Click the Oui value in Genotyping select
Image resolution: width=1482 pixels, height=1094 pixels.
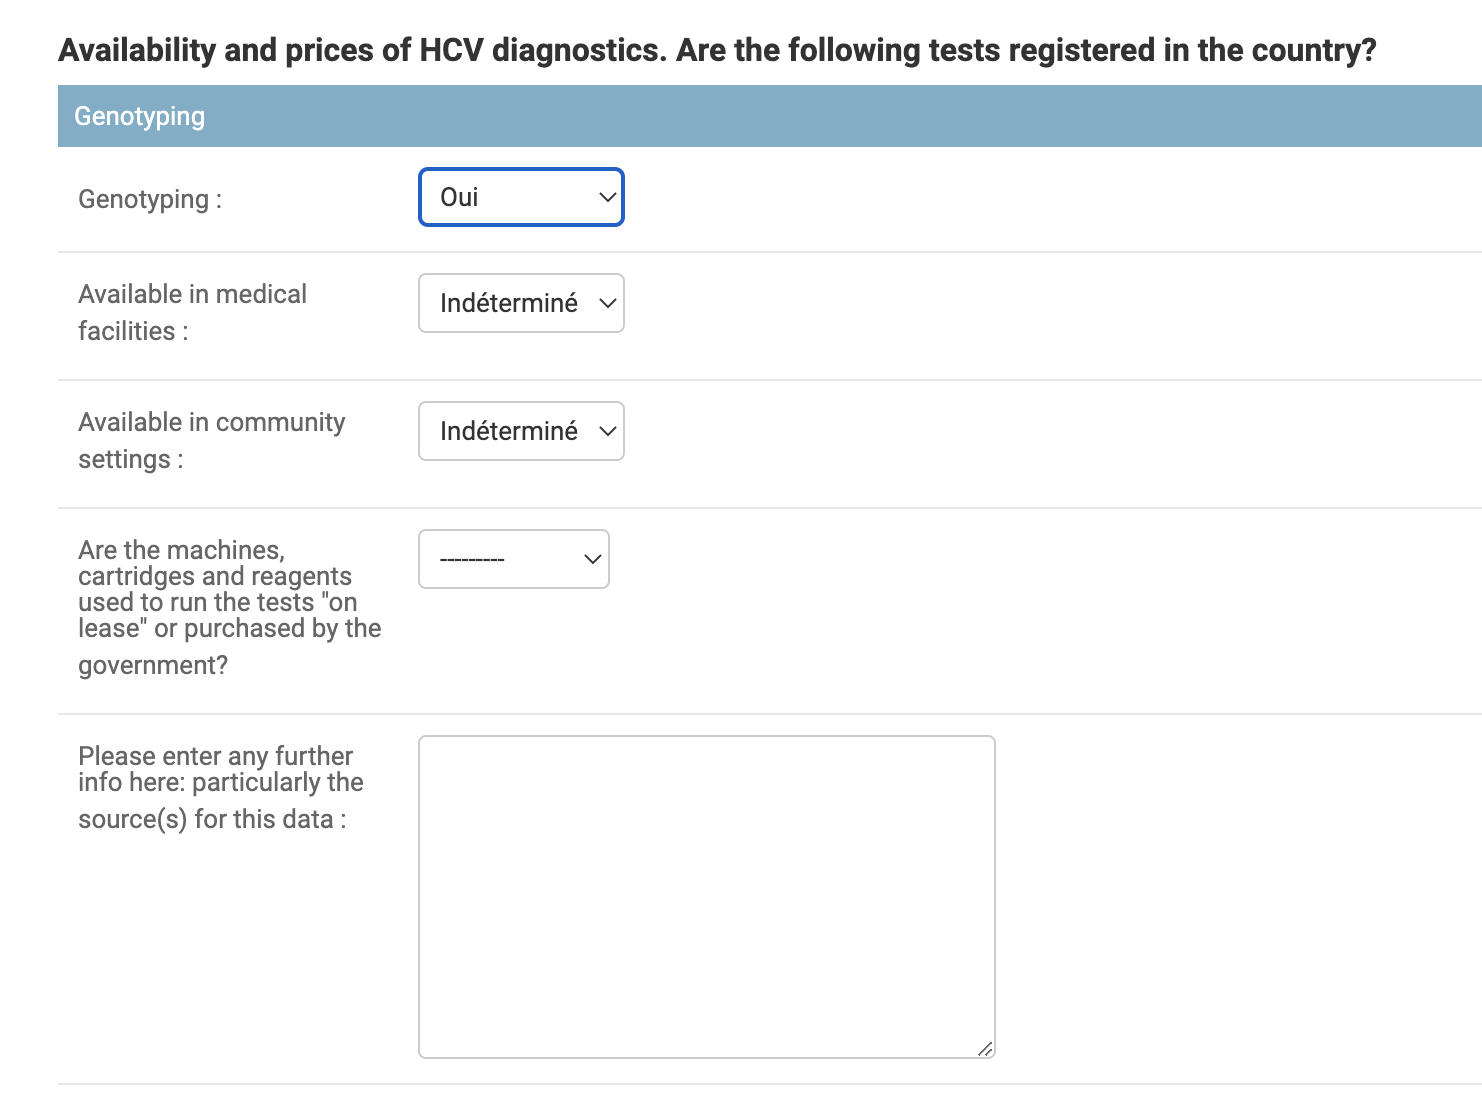[459, 197]
